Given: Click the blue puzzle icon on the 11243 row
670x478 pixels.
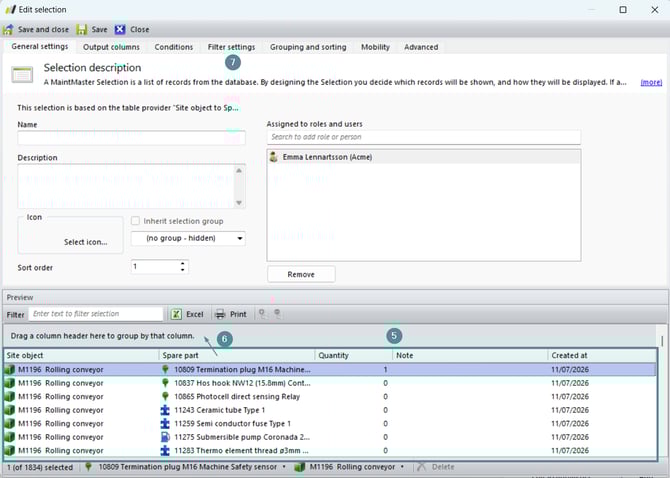Looking at the screenshot, I should [165, 410].
